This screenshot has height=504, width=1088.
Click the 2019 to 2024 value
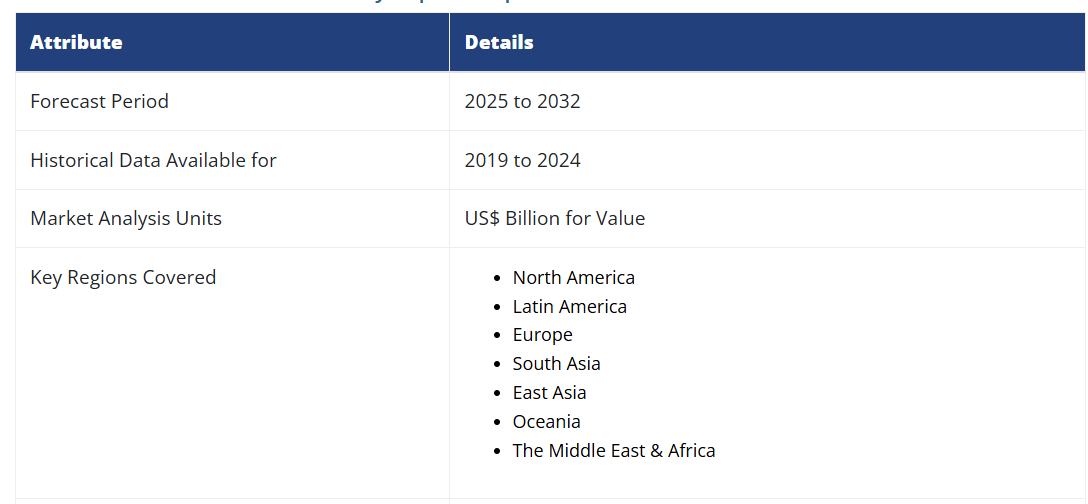pyautogui.click(x=522, y=160)
